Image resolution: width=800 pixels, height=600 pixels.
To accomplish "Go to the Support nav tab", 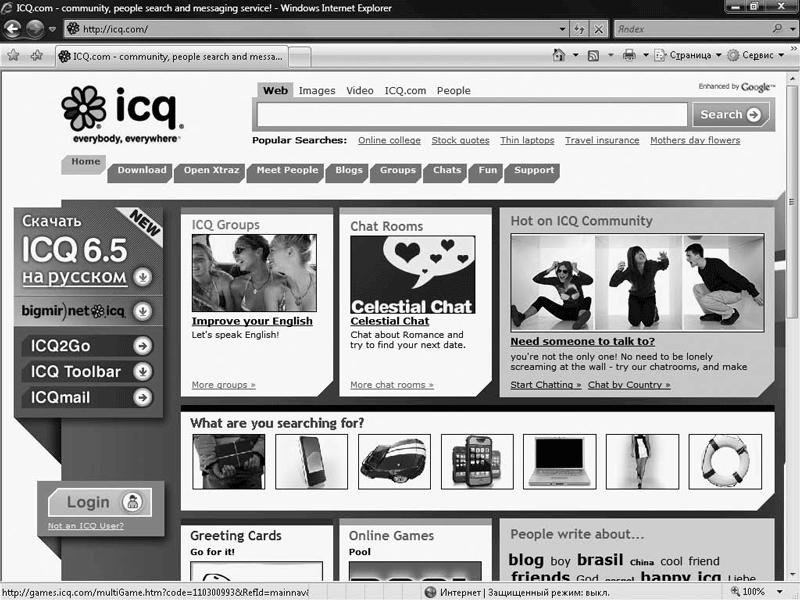I will tap(533, 171).
